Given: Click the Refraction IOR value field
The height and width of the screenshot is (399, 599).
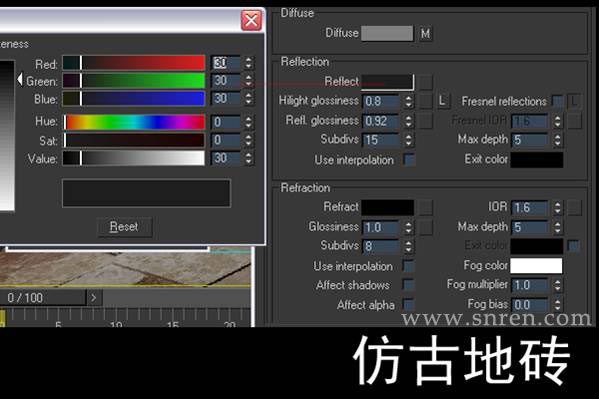Looking at the screenshot, I should click(530, 208).
